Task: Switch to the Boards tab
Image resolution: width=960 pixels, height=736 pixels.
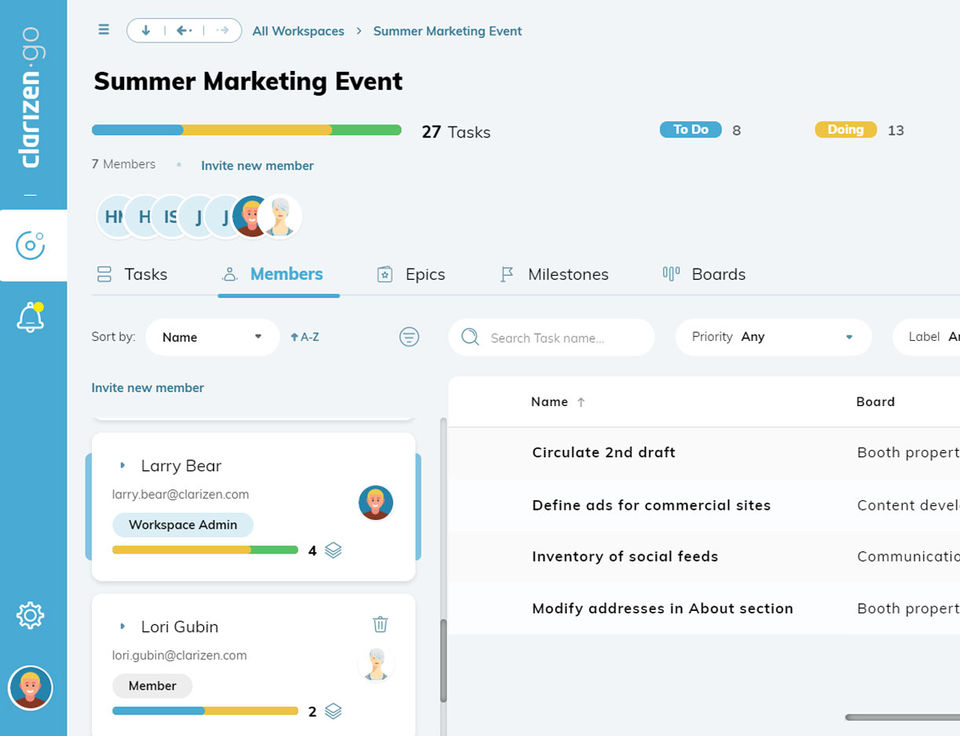Action: pos(704,274)
